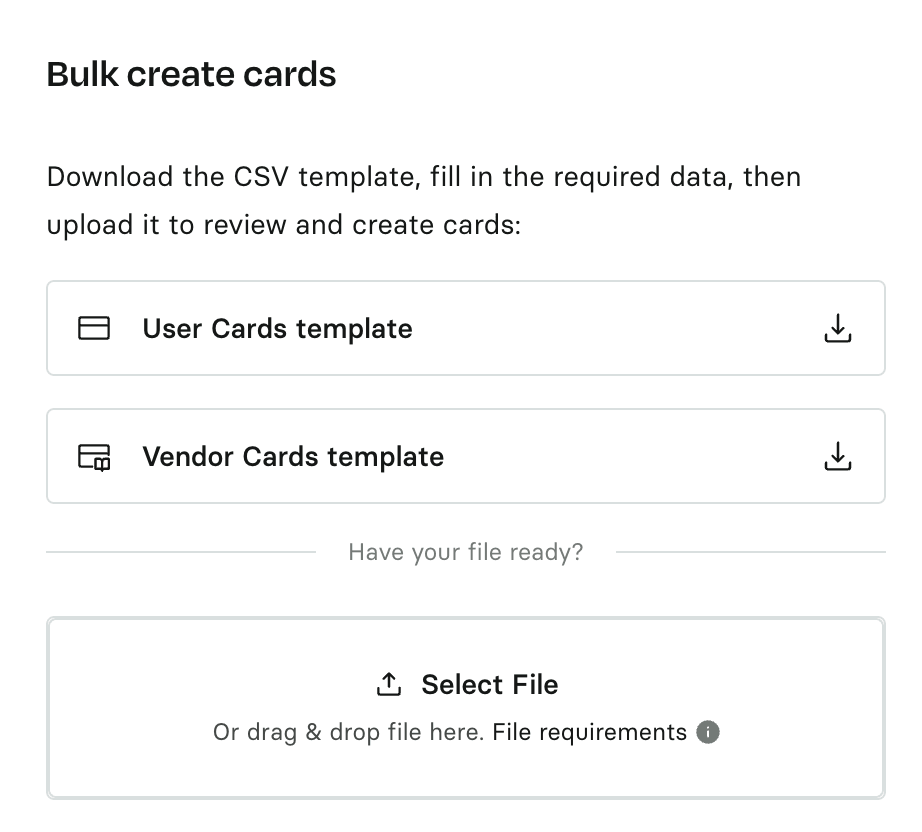
Task: Select the Vendor Cards template label
Action: [293, 456]
